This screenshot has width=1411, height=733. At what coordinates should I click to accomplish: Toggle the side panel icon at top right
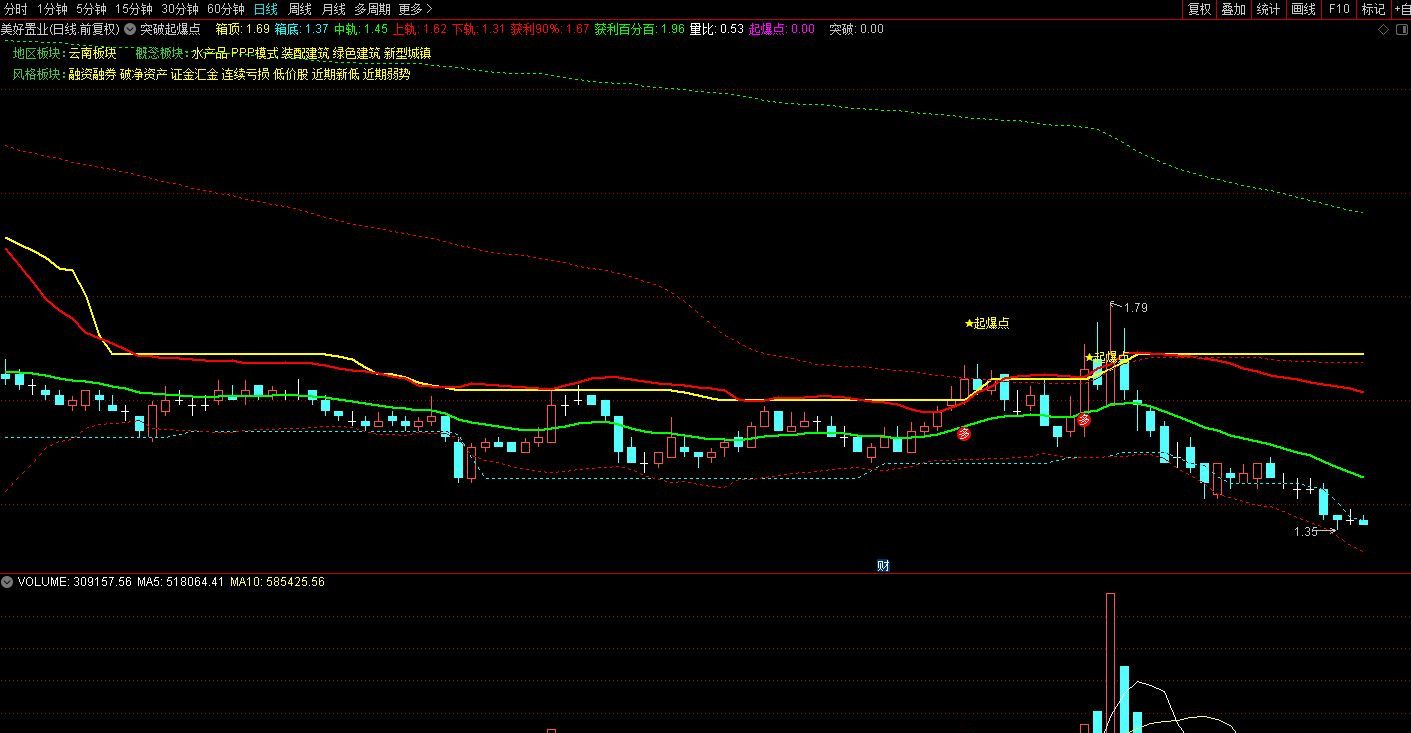click(1400, 29)
